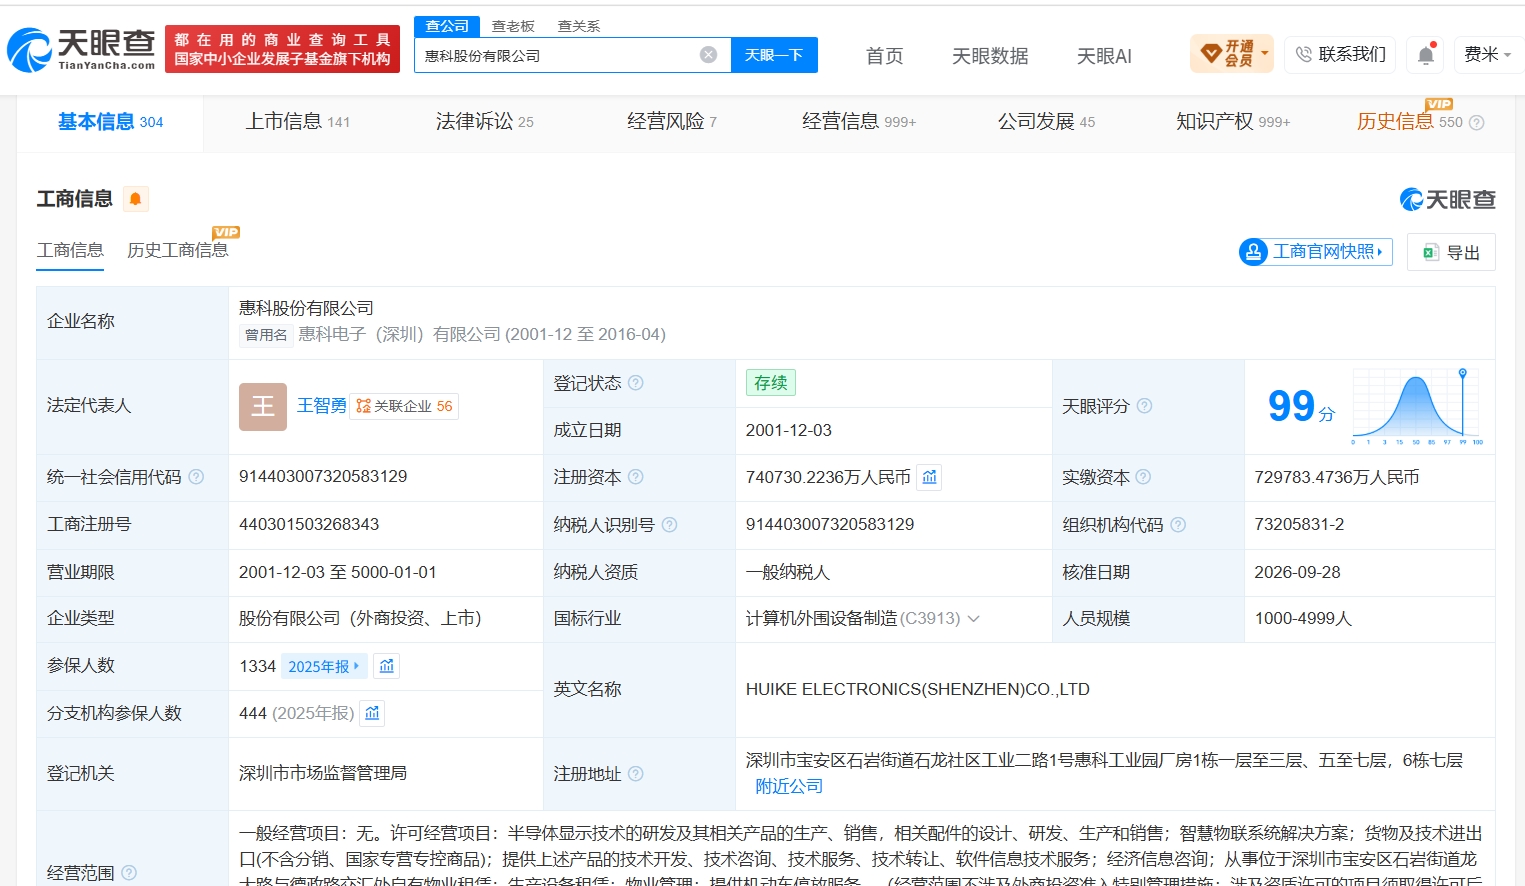Open the 2025年报 link
This screenshot has height=886, width=1525.
coord(324,666)
